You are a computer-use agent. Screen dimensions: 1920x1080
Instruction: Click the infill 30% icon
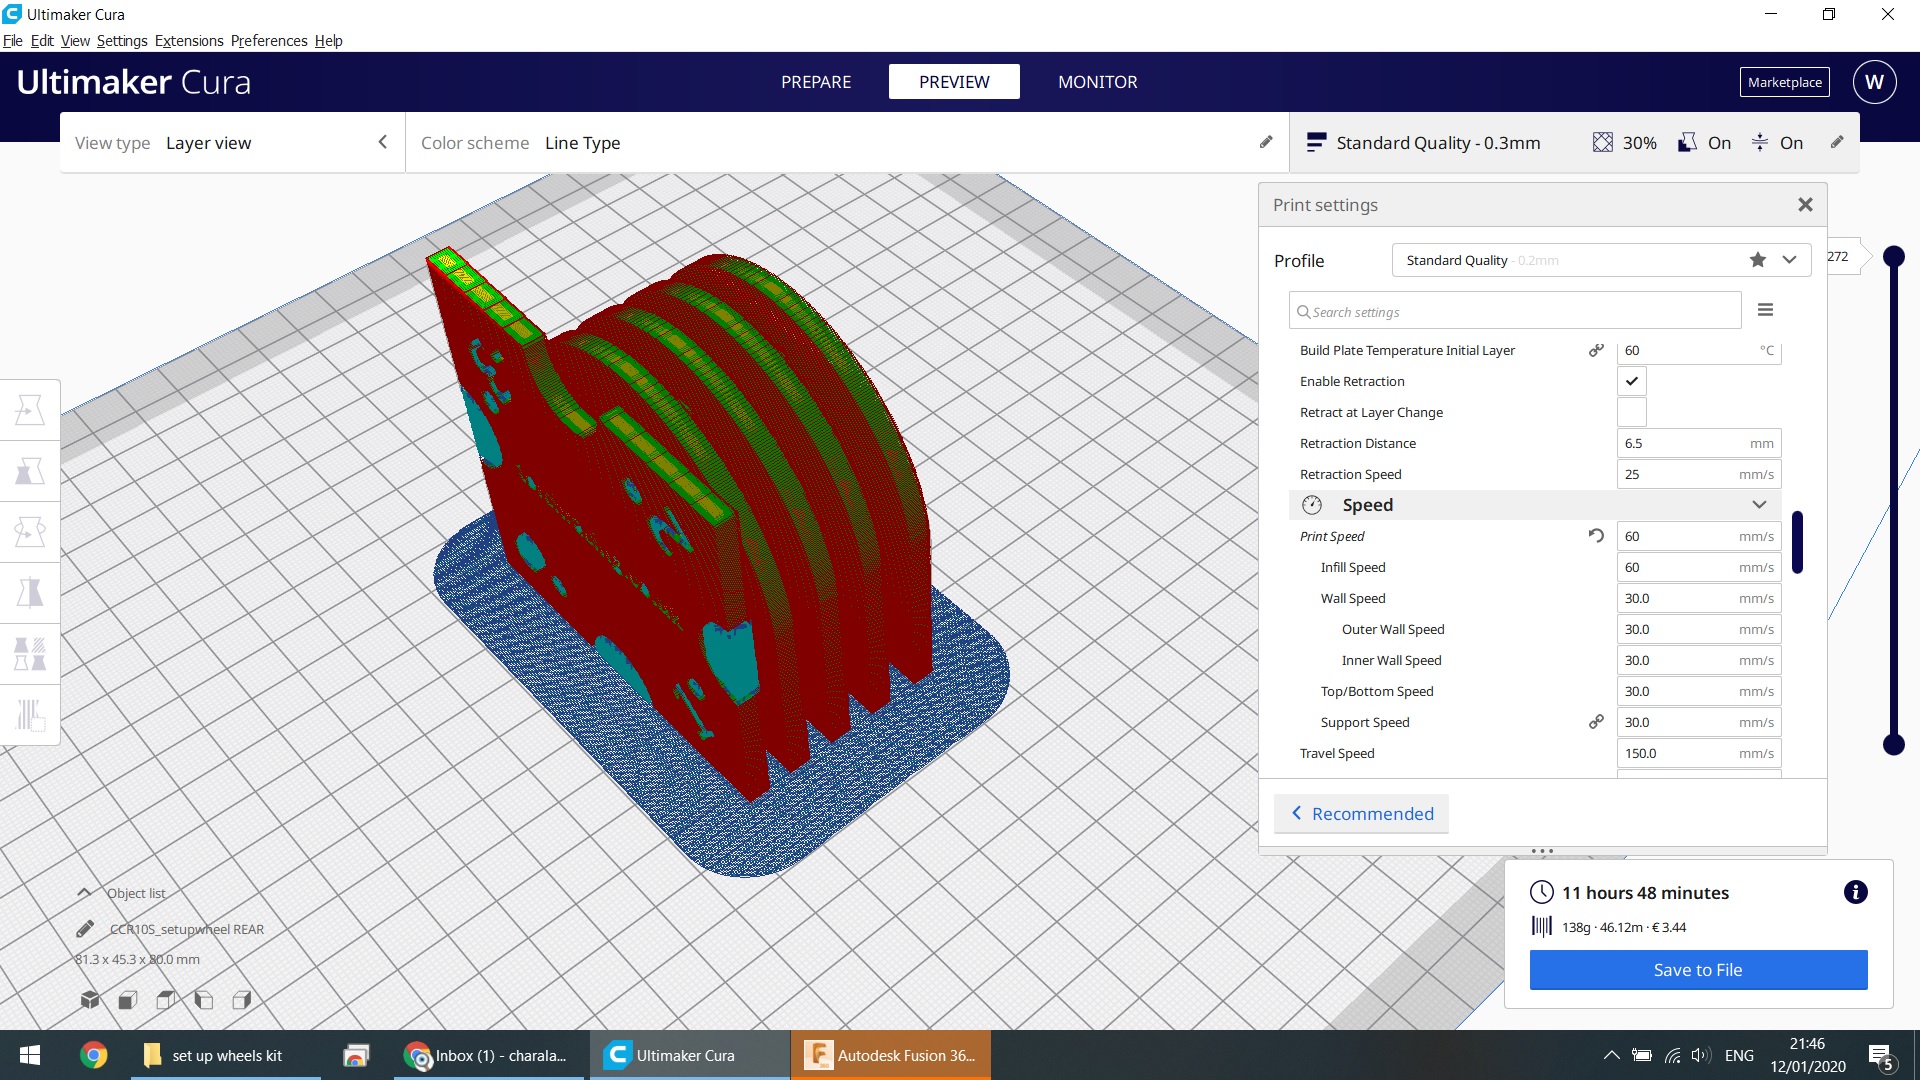[x=1603, y=142]
